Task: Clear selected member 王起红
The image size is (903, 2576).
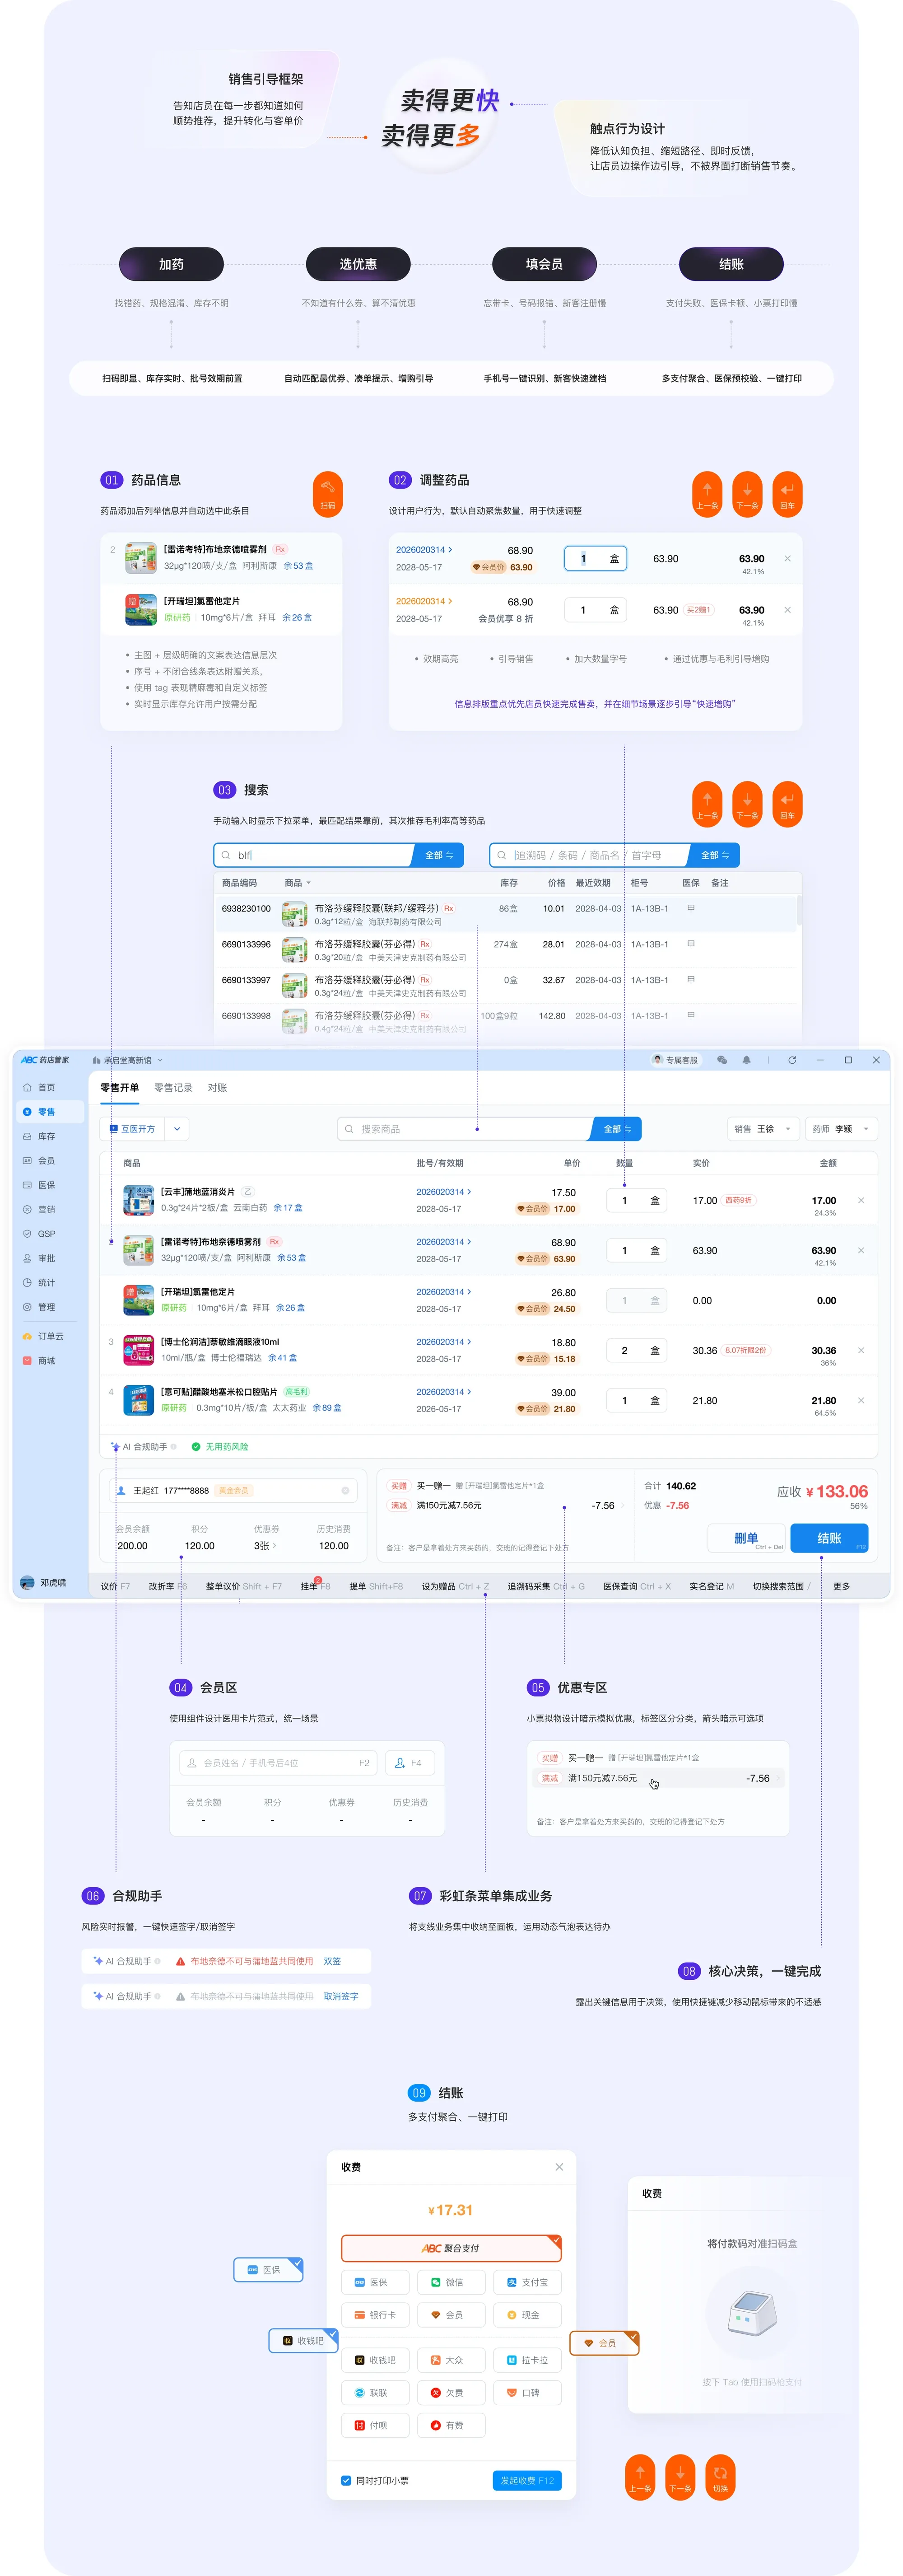Action: [x=346, y=1490]
